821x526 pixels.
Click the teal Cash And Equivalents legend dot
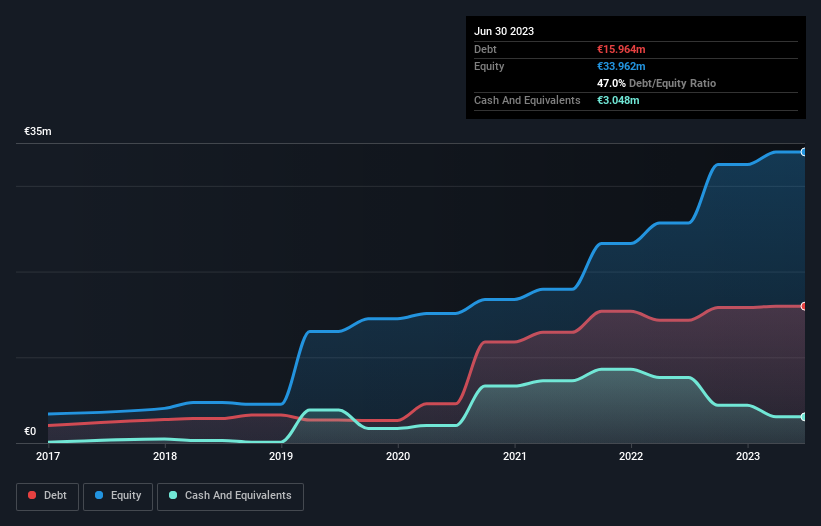click(173, 495)
